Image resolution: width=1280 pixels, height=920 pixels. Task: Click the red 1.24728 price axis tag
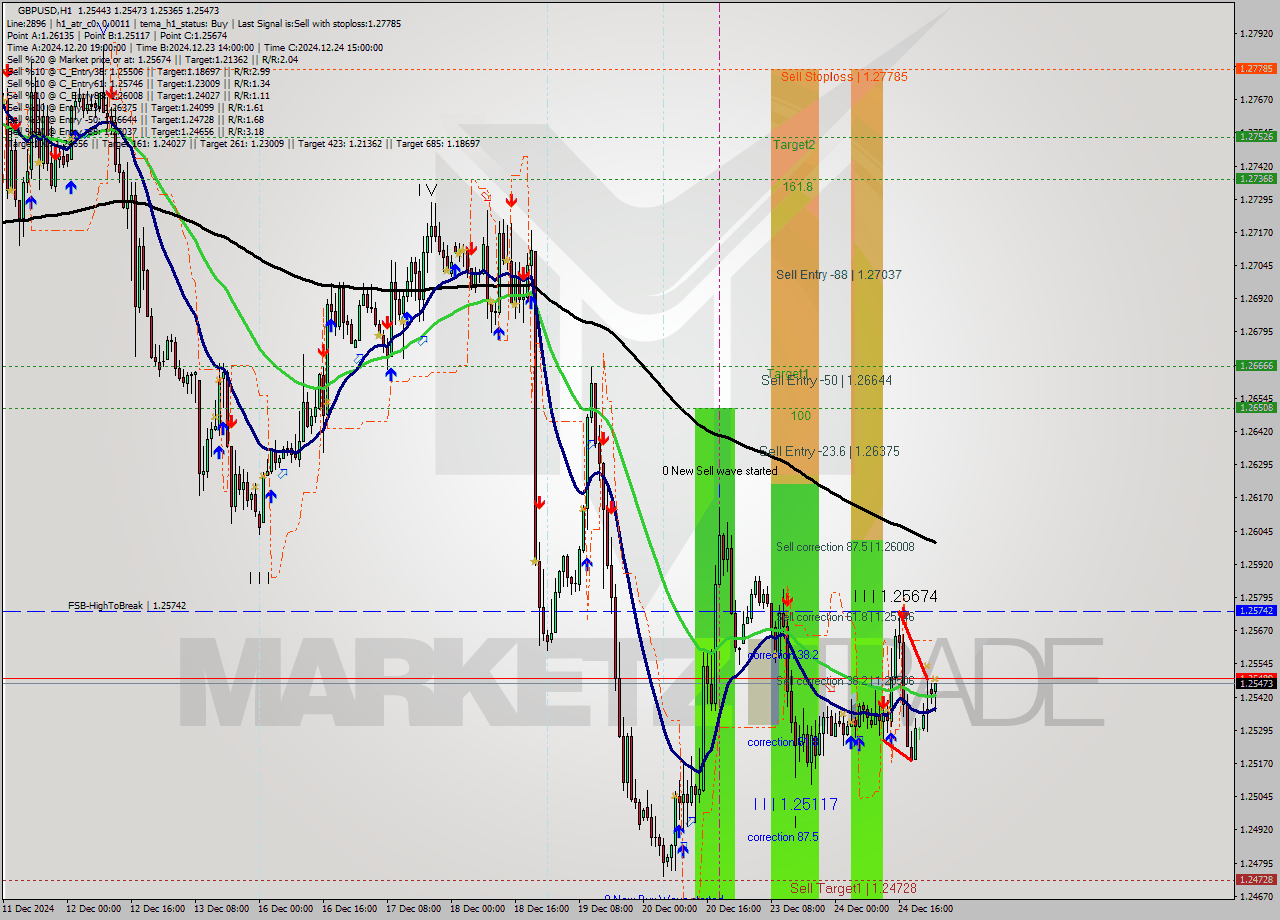point(1255,880)
